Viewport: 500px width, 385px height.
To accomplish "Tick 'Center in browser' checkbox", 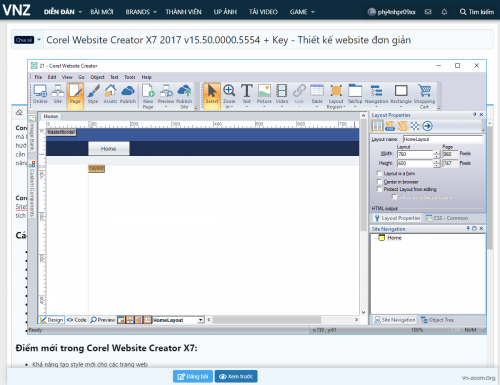I will click(379, 182).
